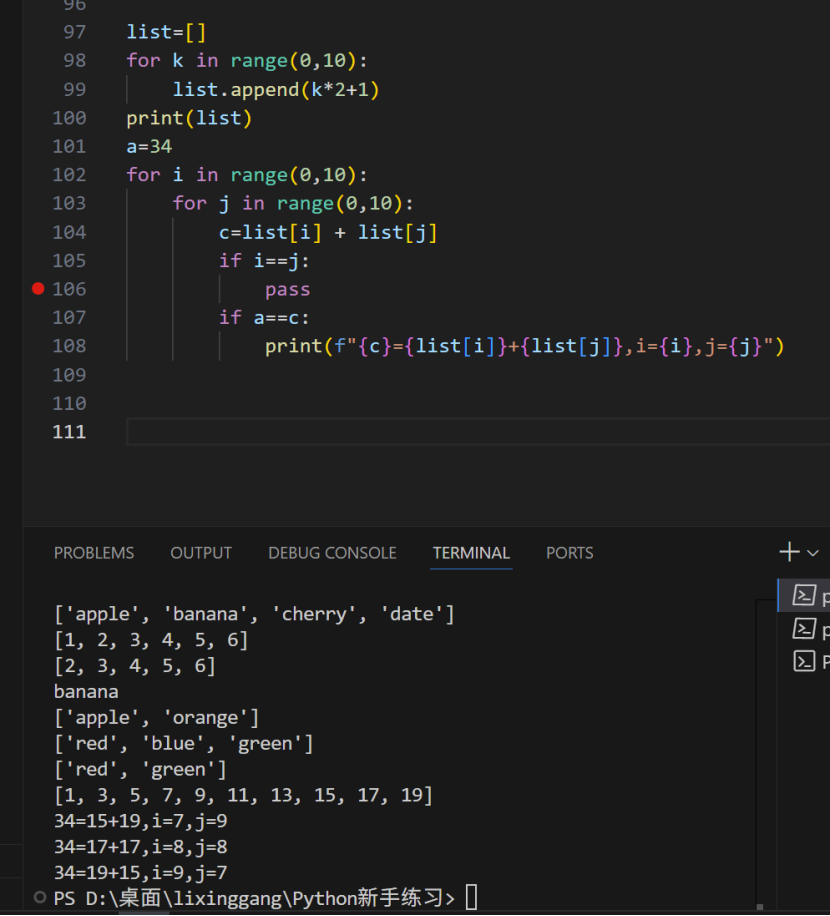The image size is (830, 916).
Task: Click 'if i==j:' on line 105
Action: click(x=264, y=261)
